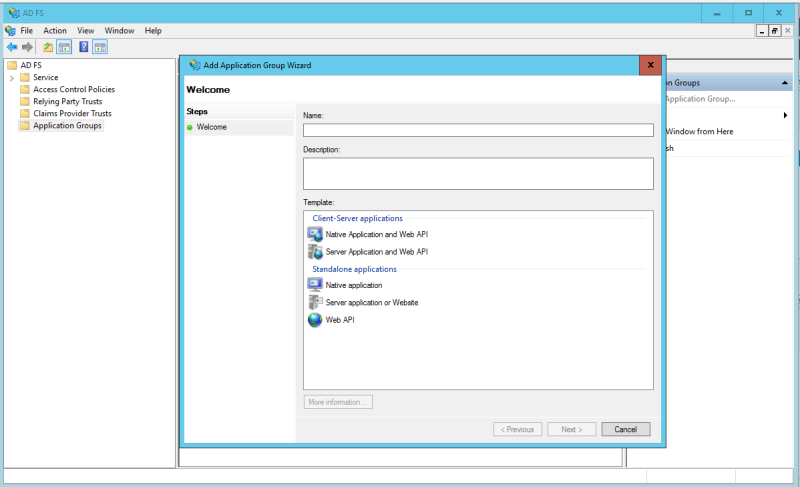Image resolution: width=800 pixels, height=487 pixels.
Task: Collapse the Groups section in Actions pane
Action: click(785, 83)
